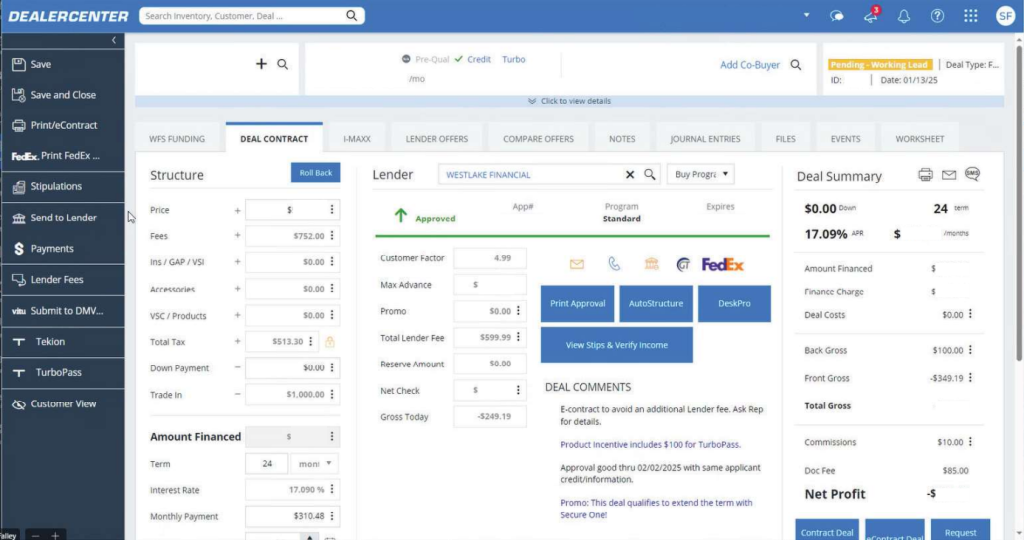Click Send to Lender sidebar item
Image resolution: width=1024 pixels, height=540 pixels.
[x=63, y=217]
